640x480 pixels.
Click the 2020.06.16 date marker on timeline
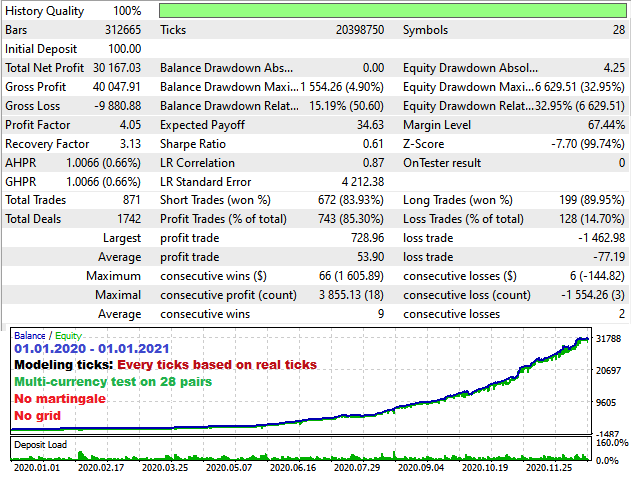[x=293, y=467]
